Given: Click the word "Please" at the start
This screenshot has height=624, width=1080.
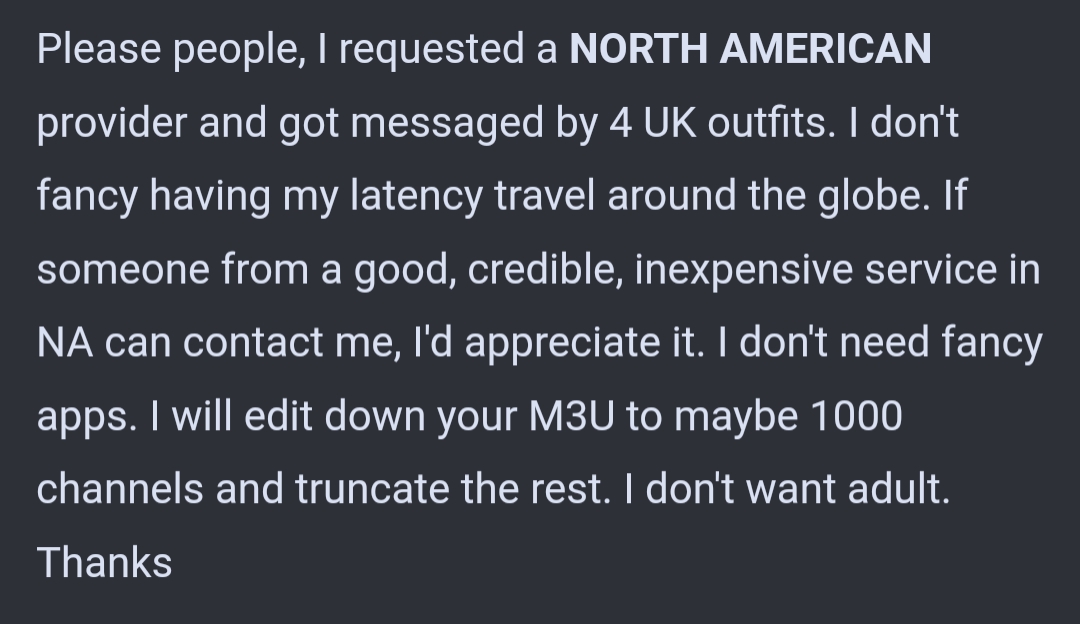Looking at the screenshot, I should [x=99, y=49].
